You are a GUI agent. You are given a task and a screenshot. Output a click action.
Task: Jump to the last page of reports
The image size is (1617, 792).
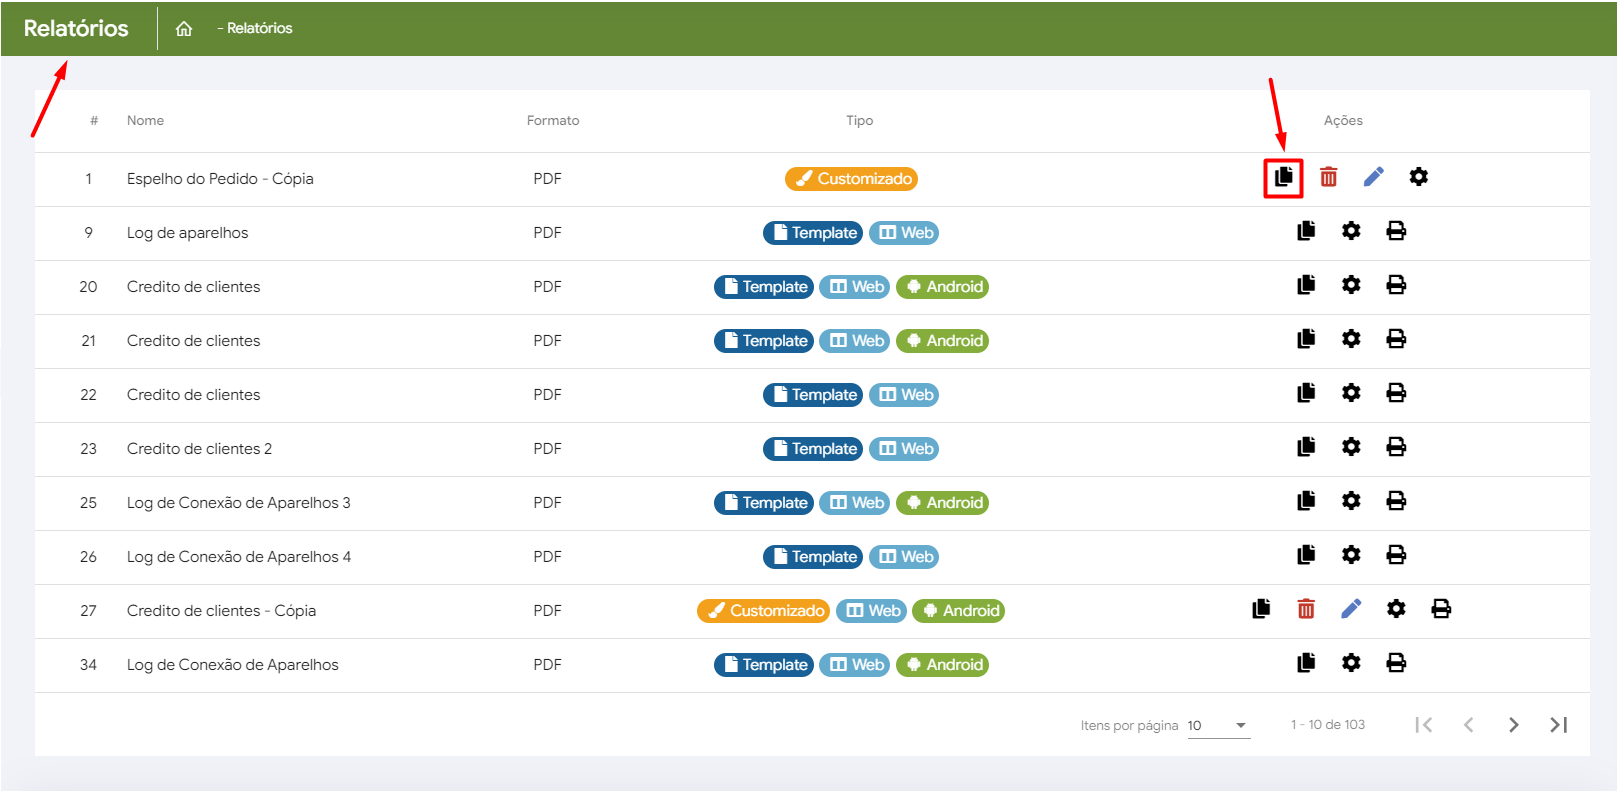pyautogui.click(x=1558, y=726)
